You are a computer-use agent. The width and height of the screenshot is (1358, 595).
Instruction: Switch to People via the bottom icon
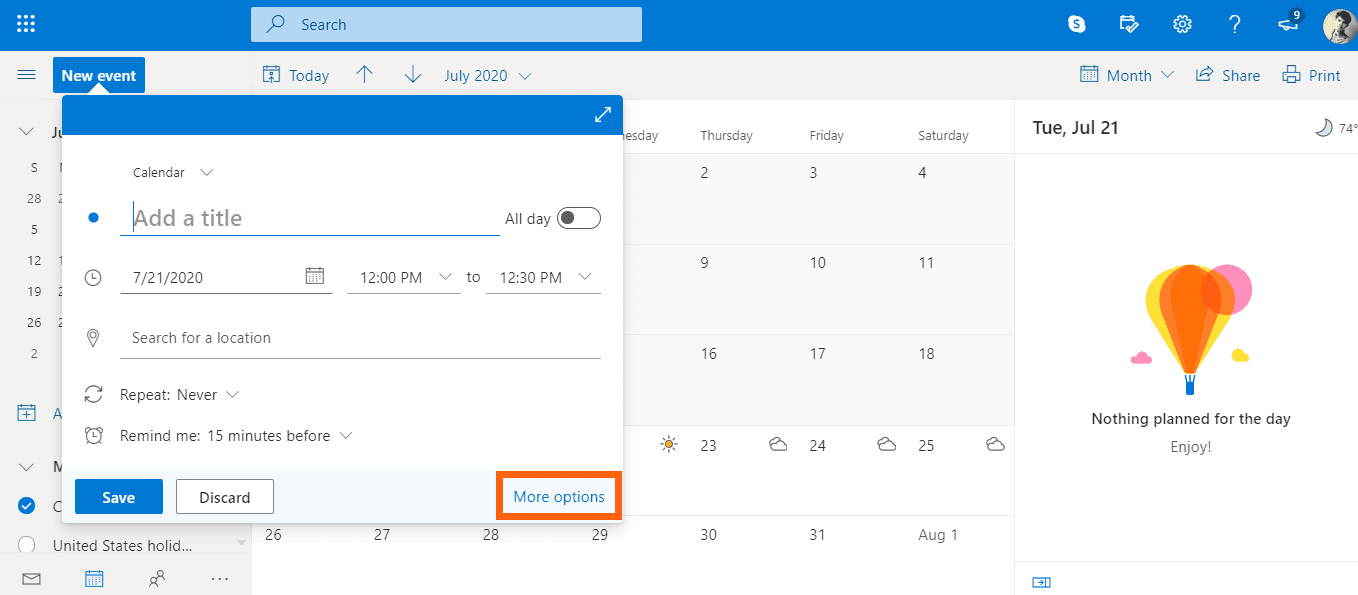(157, 578)
